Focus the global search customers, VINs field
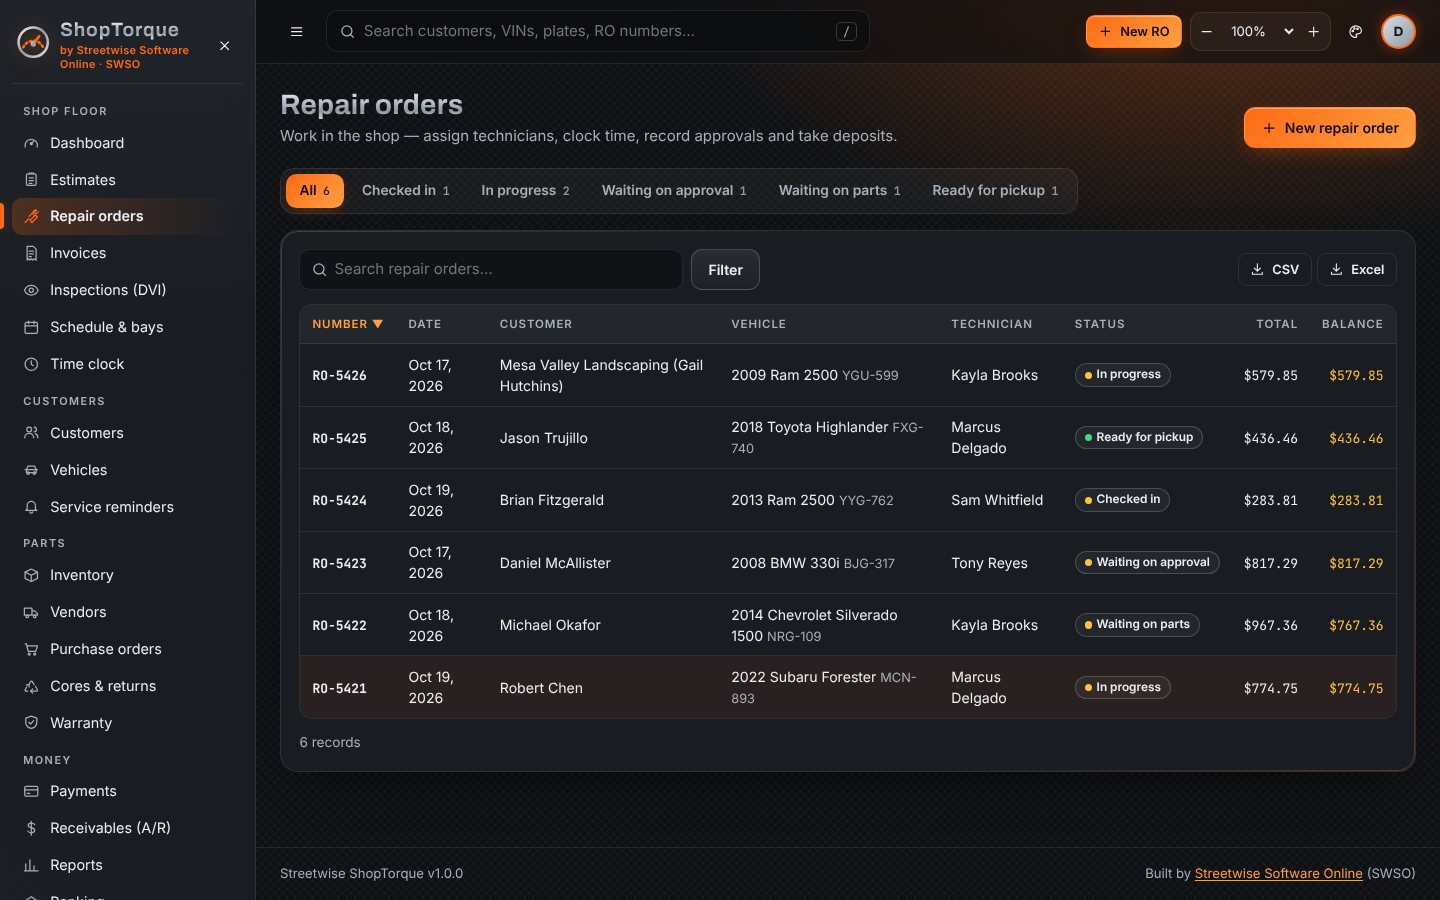1440x900 pixels. [597, 31]
